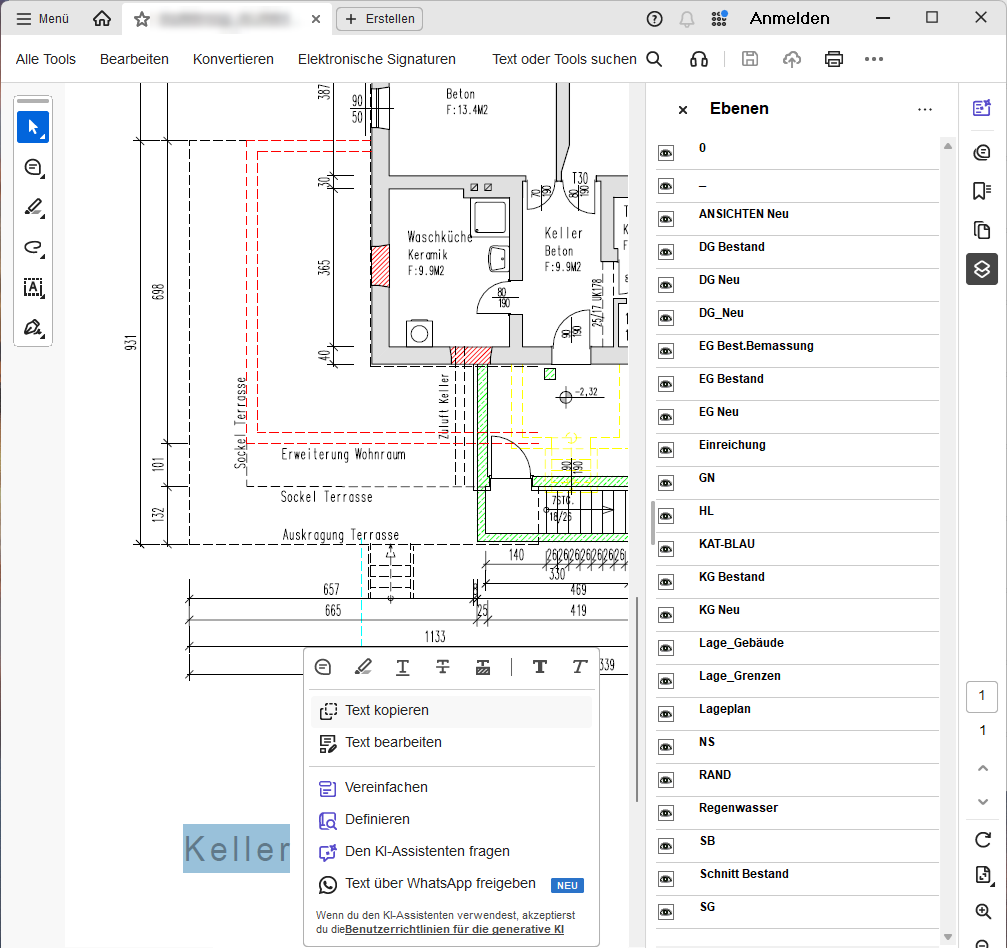Underline selected text from popup toolbar

click(403, 667)
